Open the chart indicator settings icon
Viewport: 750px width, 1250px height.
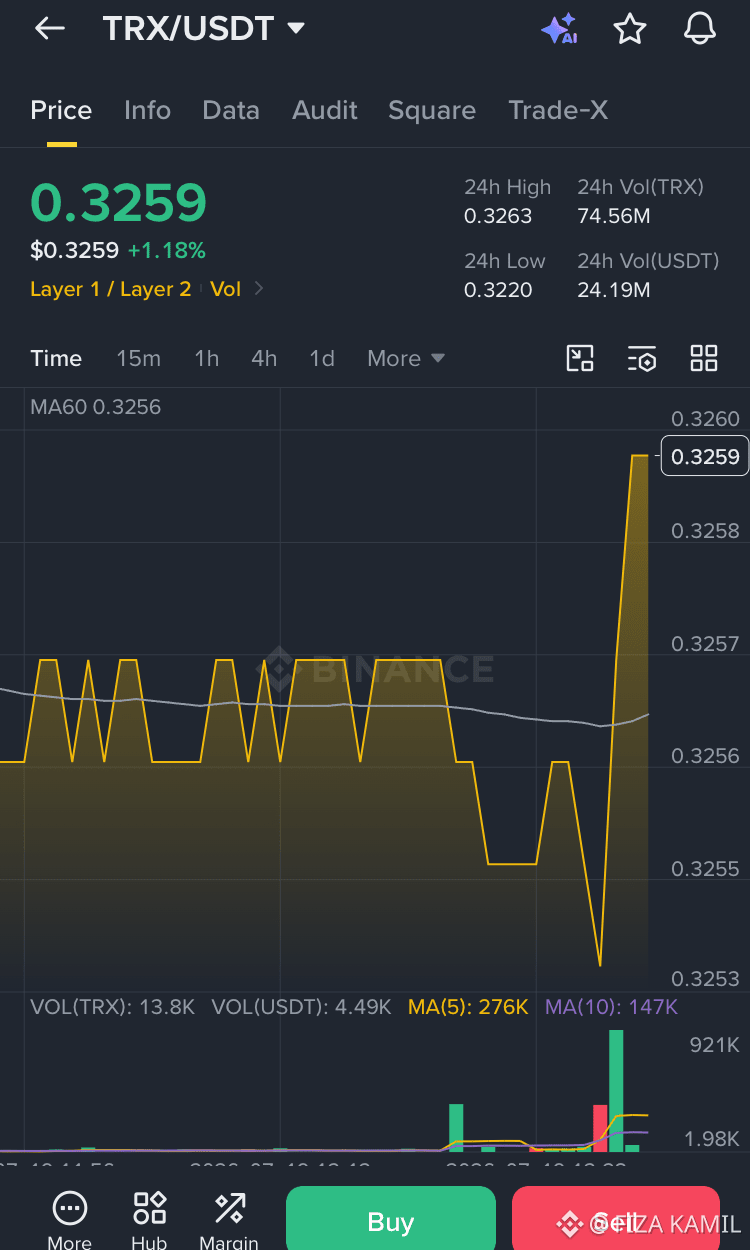(642, 358)
